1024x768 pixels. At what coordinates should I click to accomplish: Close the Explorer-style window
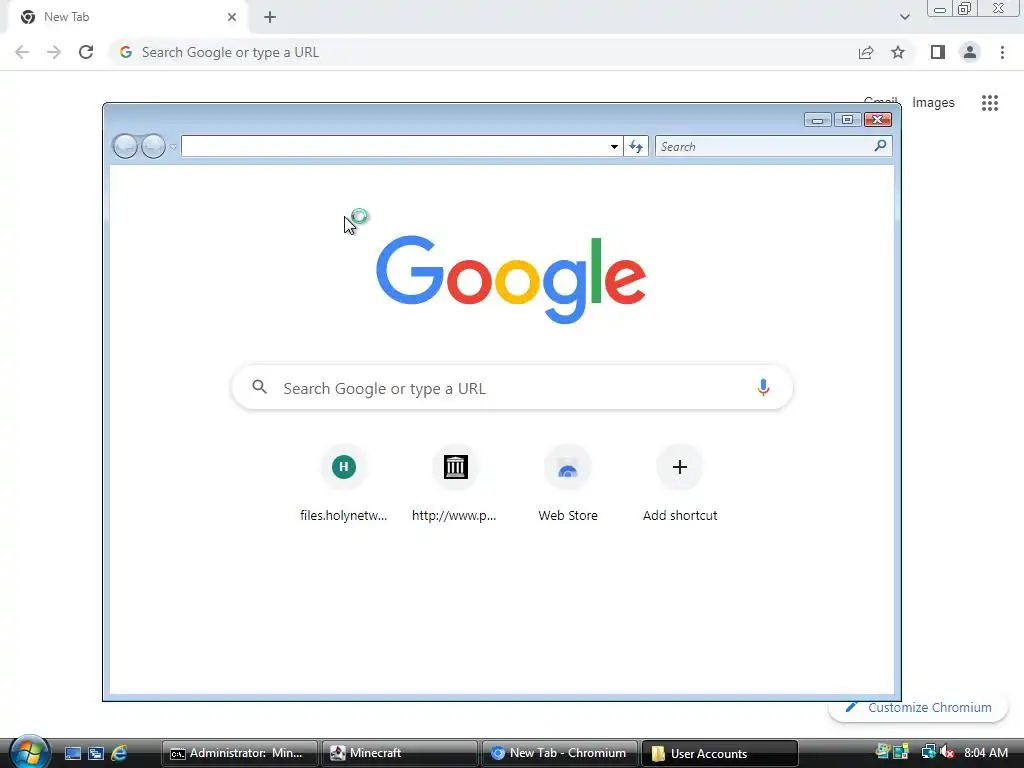(878, 120)
